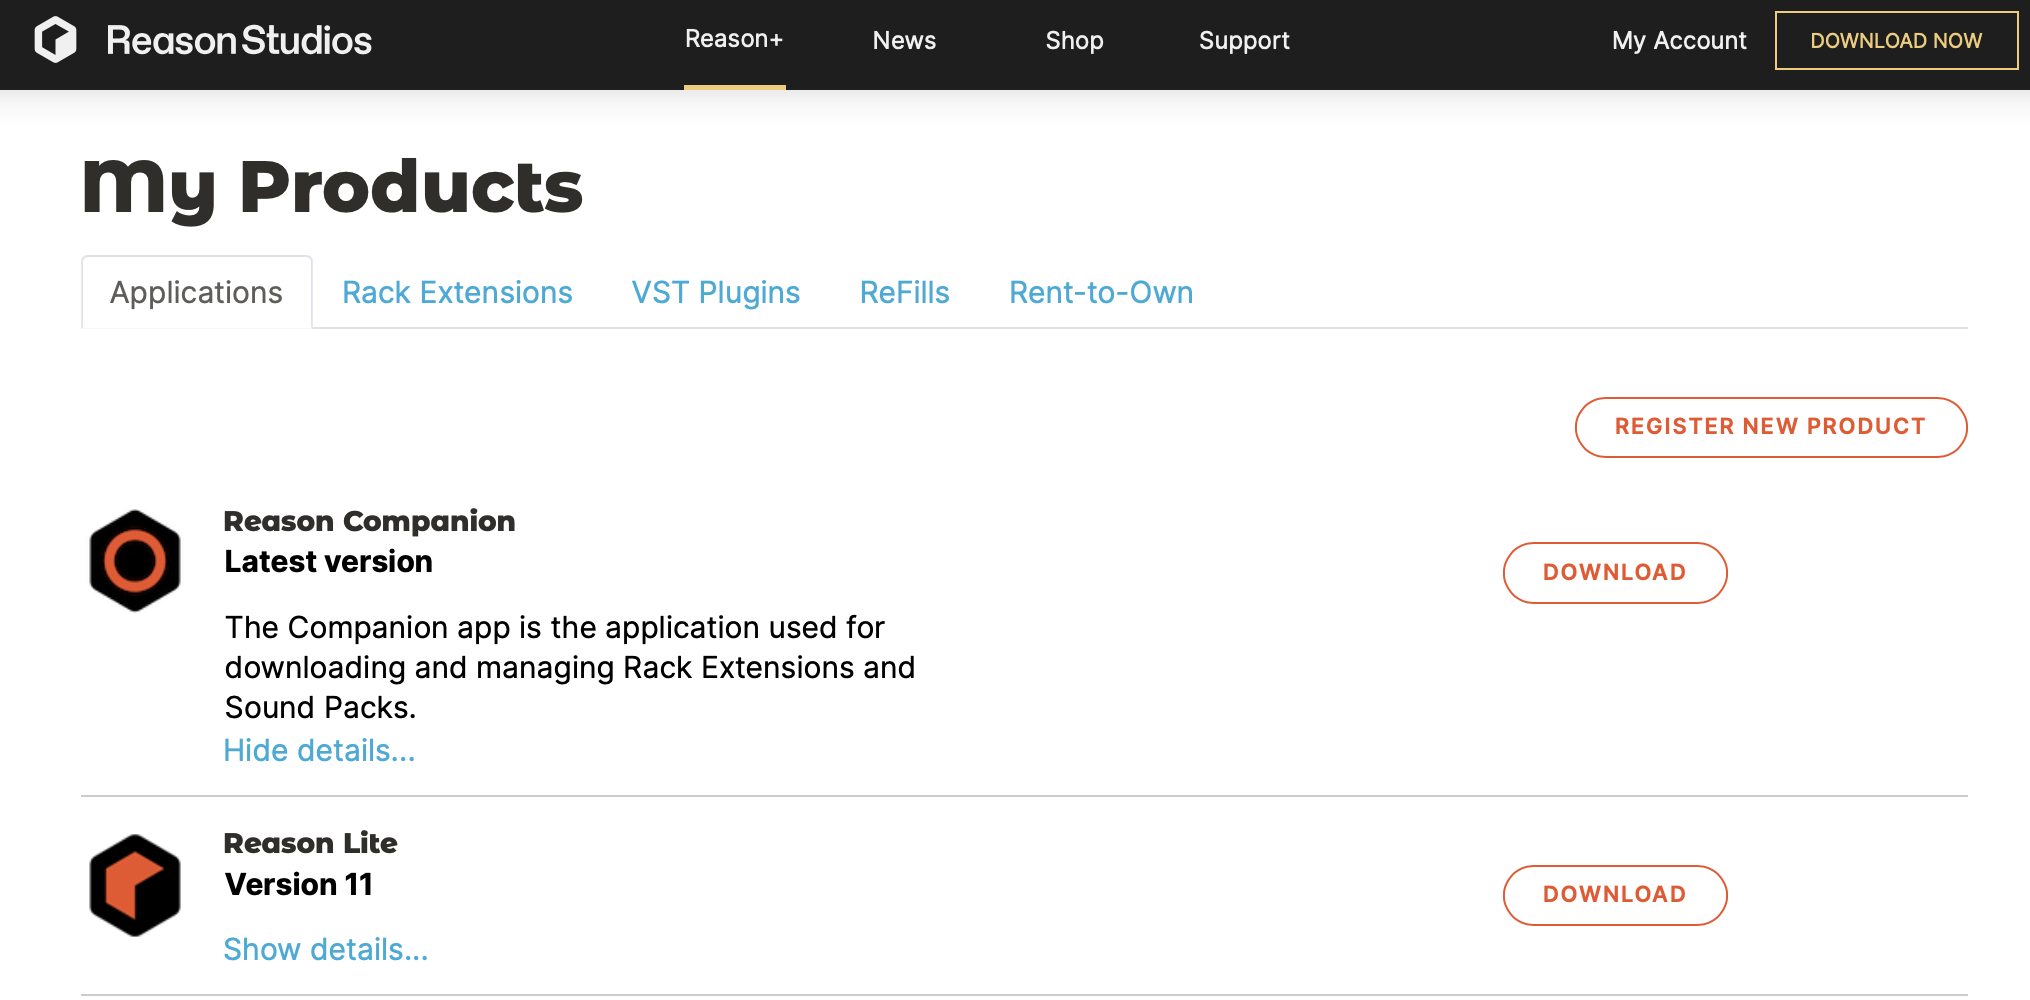
Task: Click the Reason Lite product title
Action: [310, 843]
